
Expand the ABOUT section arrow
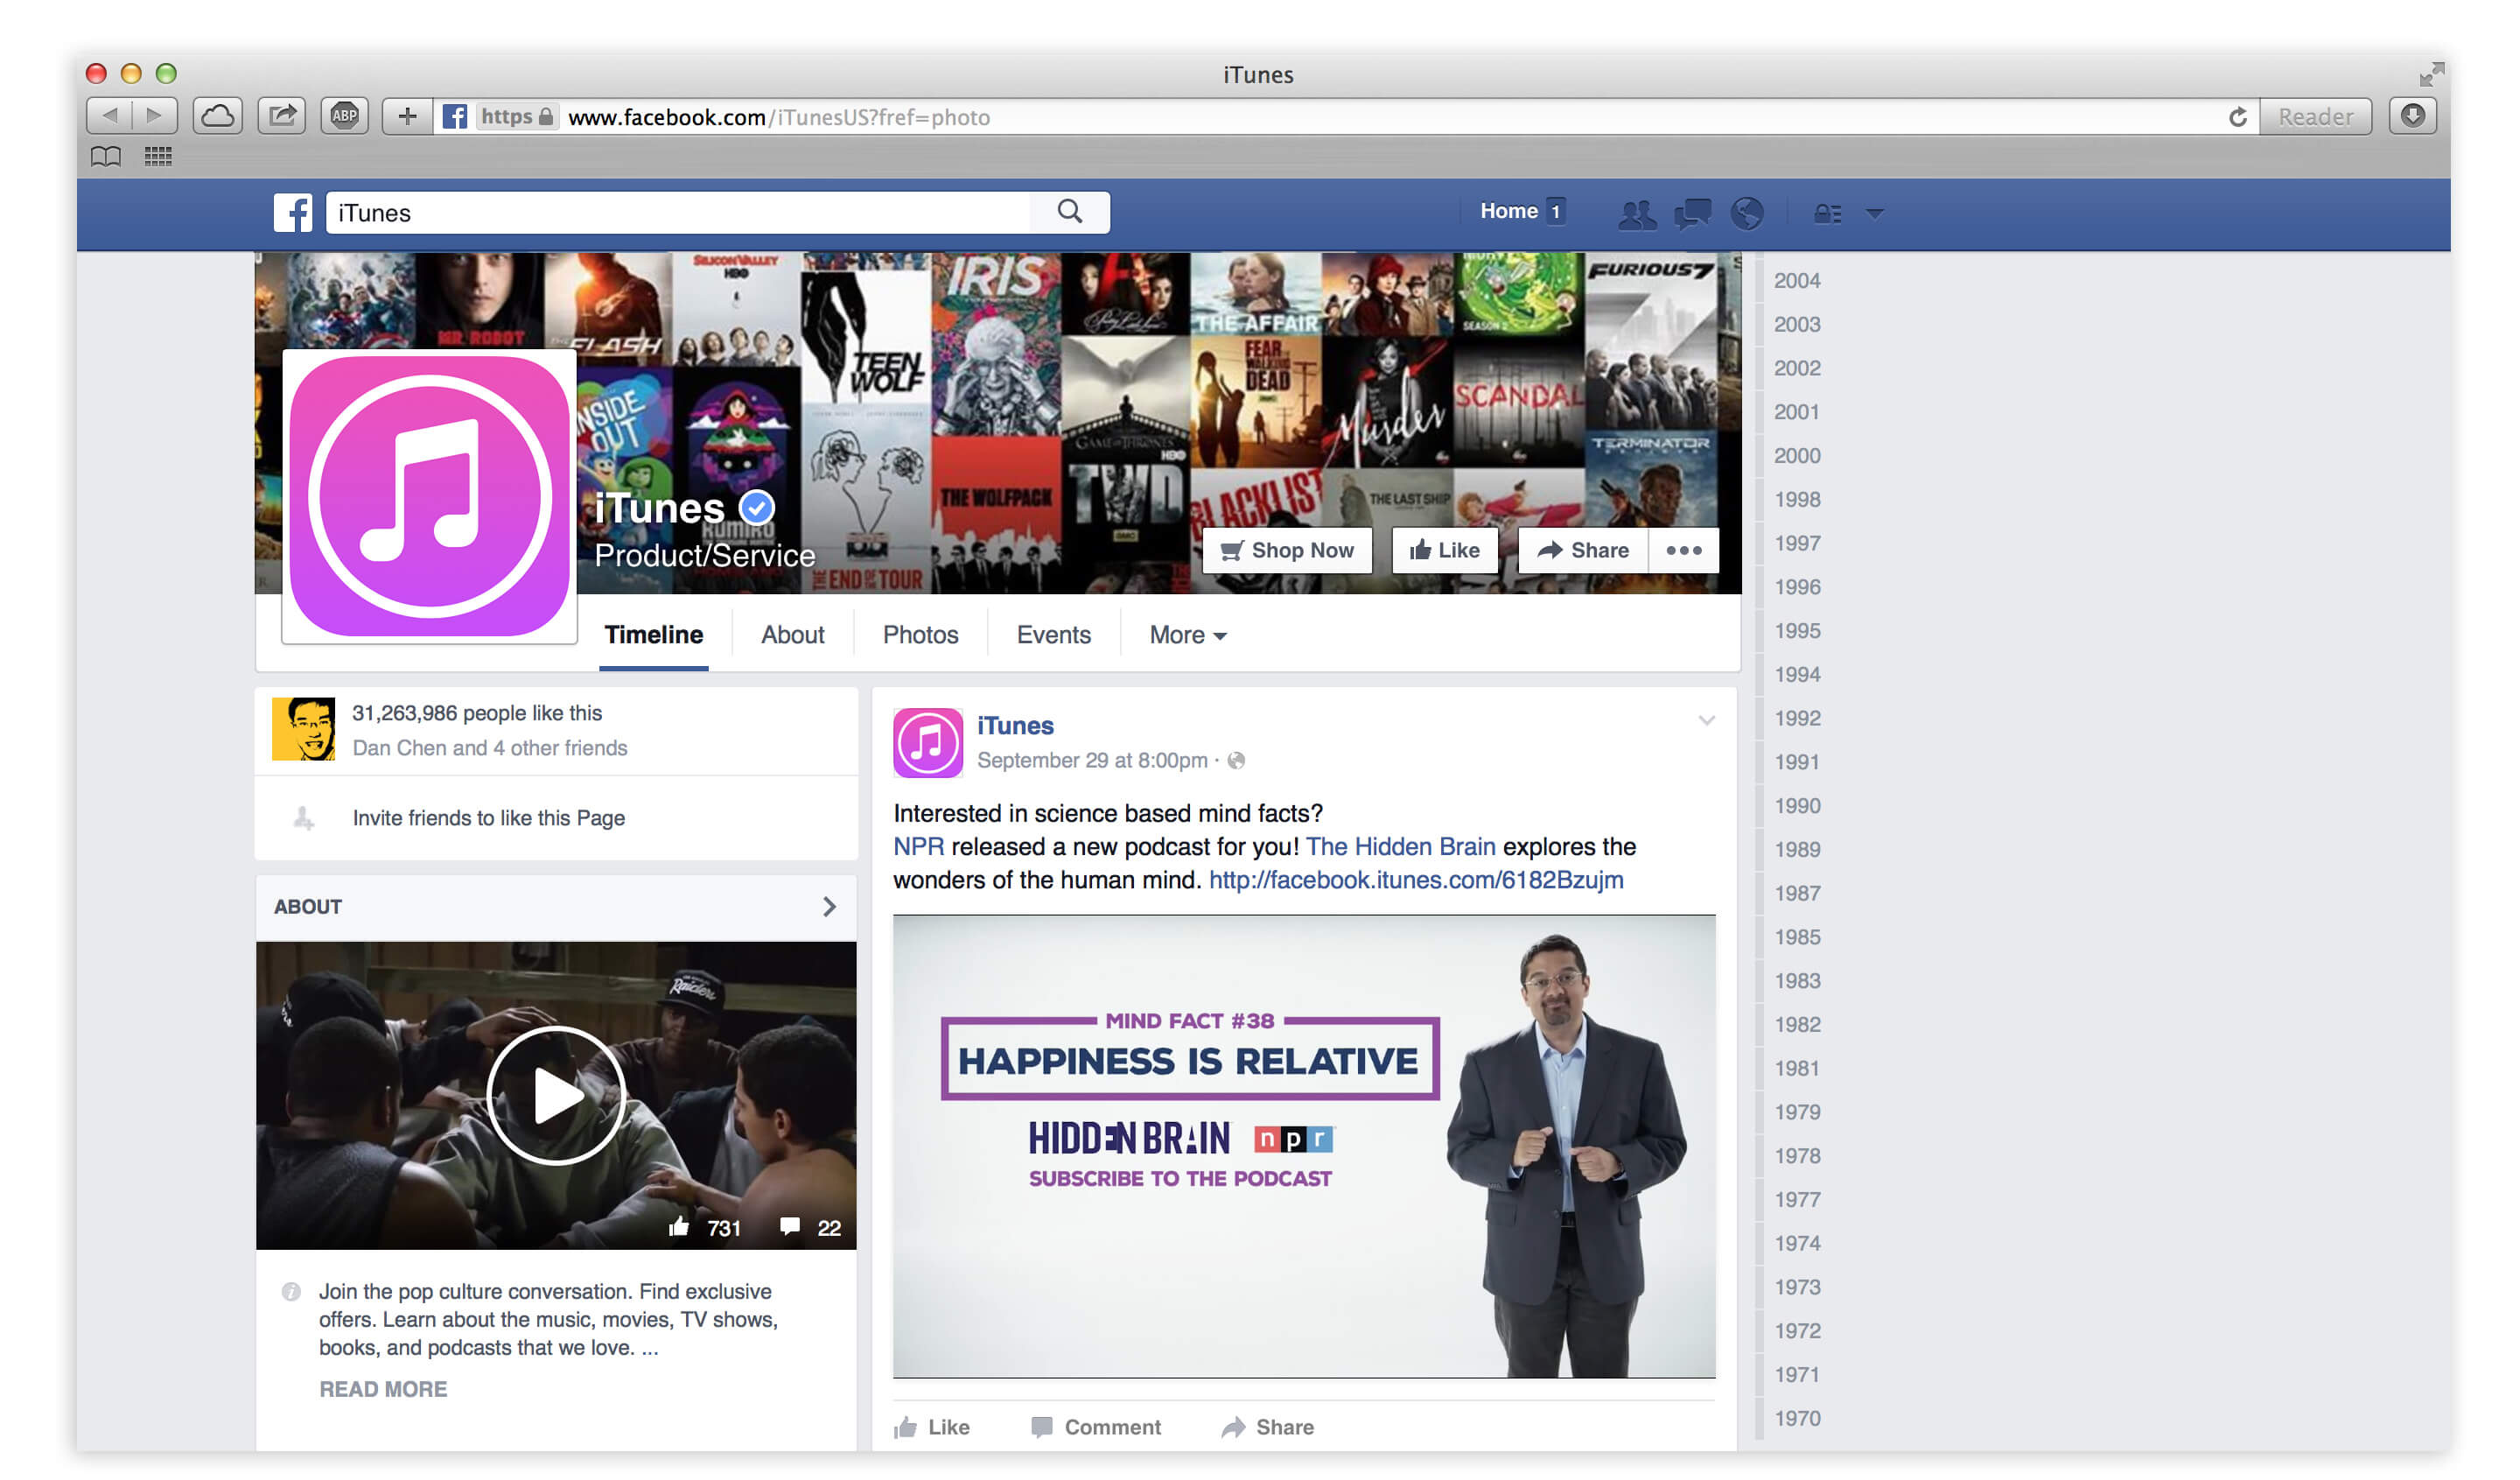pyautogui.click(x=829, y=907)
